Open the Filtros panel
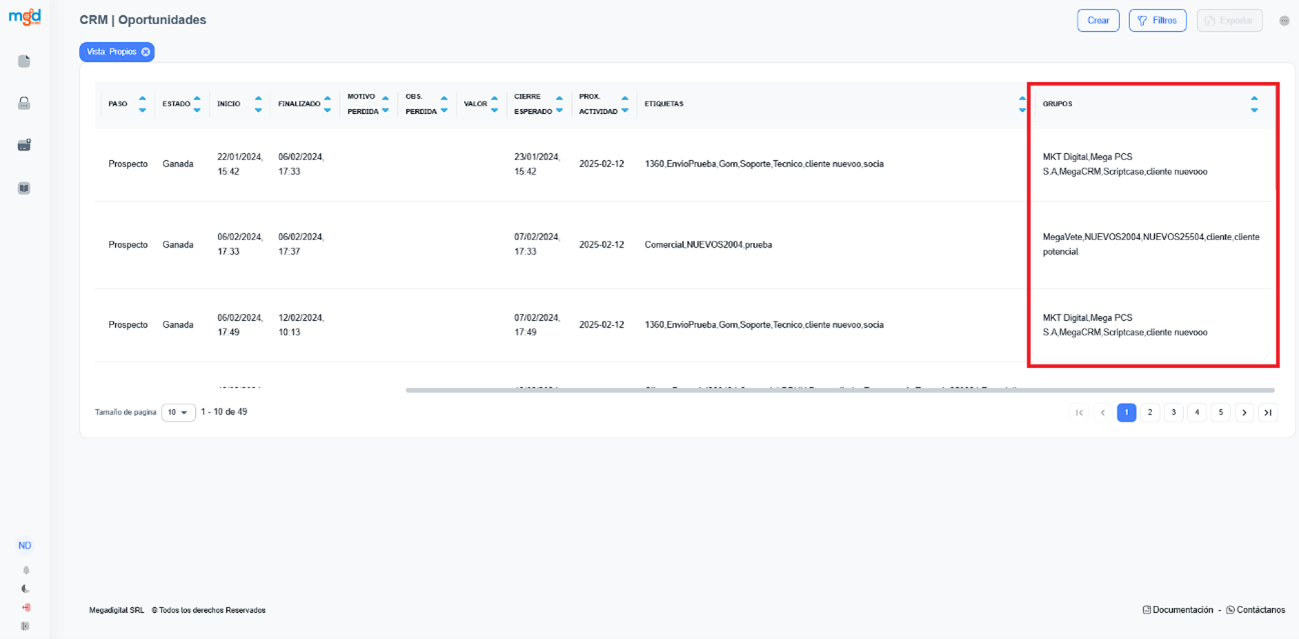The height and width of the screenshot is (639, 1299). click(x=1157, y=20)
